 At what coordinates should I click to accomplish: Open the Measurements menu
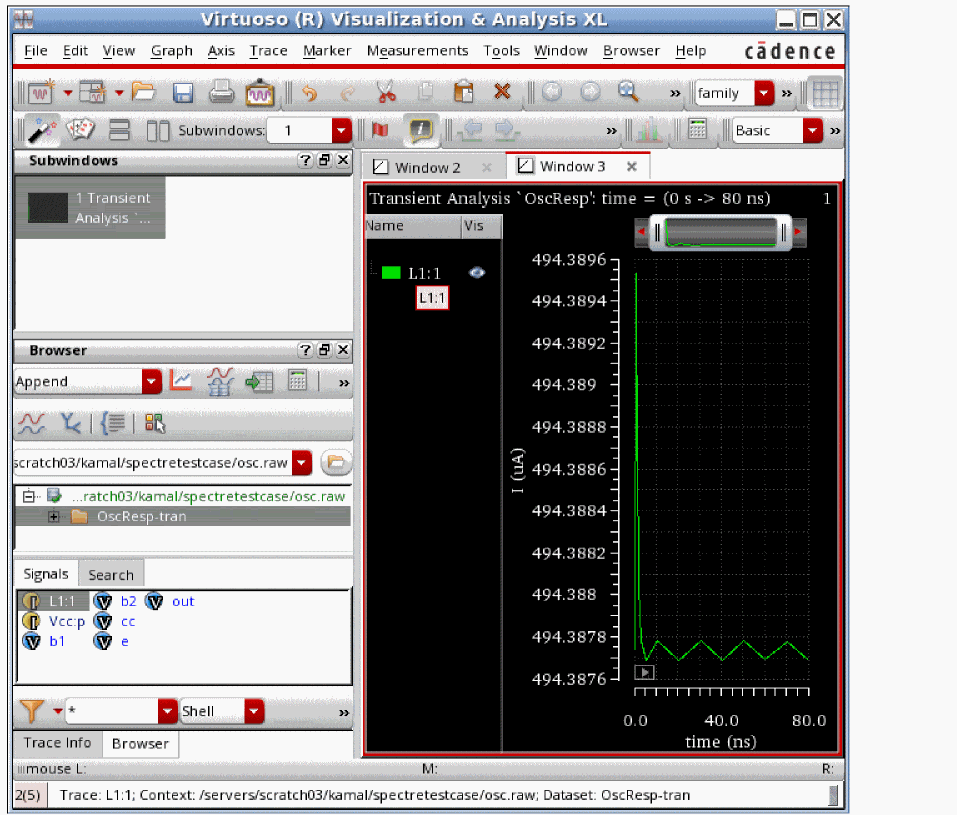[x=417, y=51]
